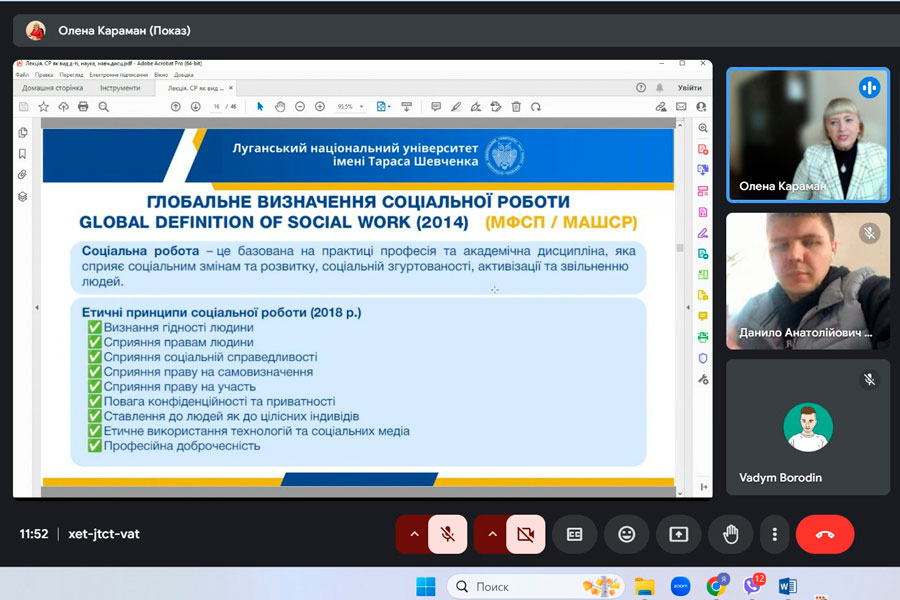The width and height of the screenshot is (900, 600).
Task: Open Find text magnifier in Acrobat toolbar
Action: (x=103, y=107)
